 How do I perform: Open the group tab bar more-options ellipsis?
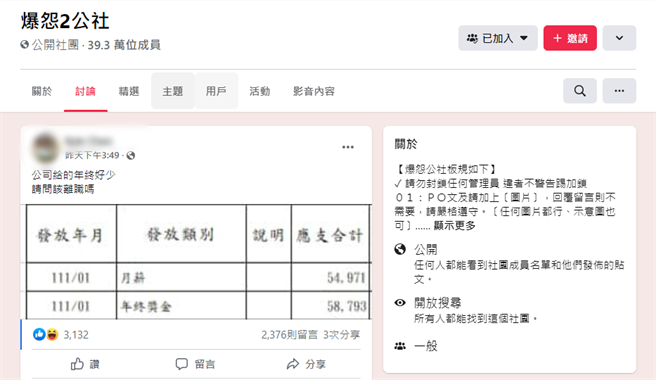(x=619, y=90)
